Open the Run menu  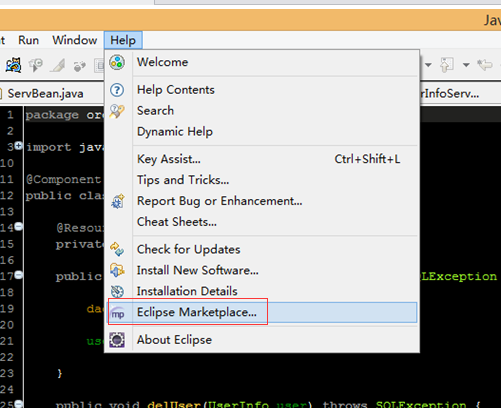[28, 40]
